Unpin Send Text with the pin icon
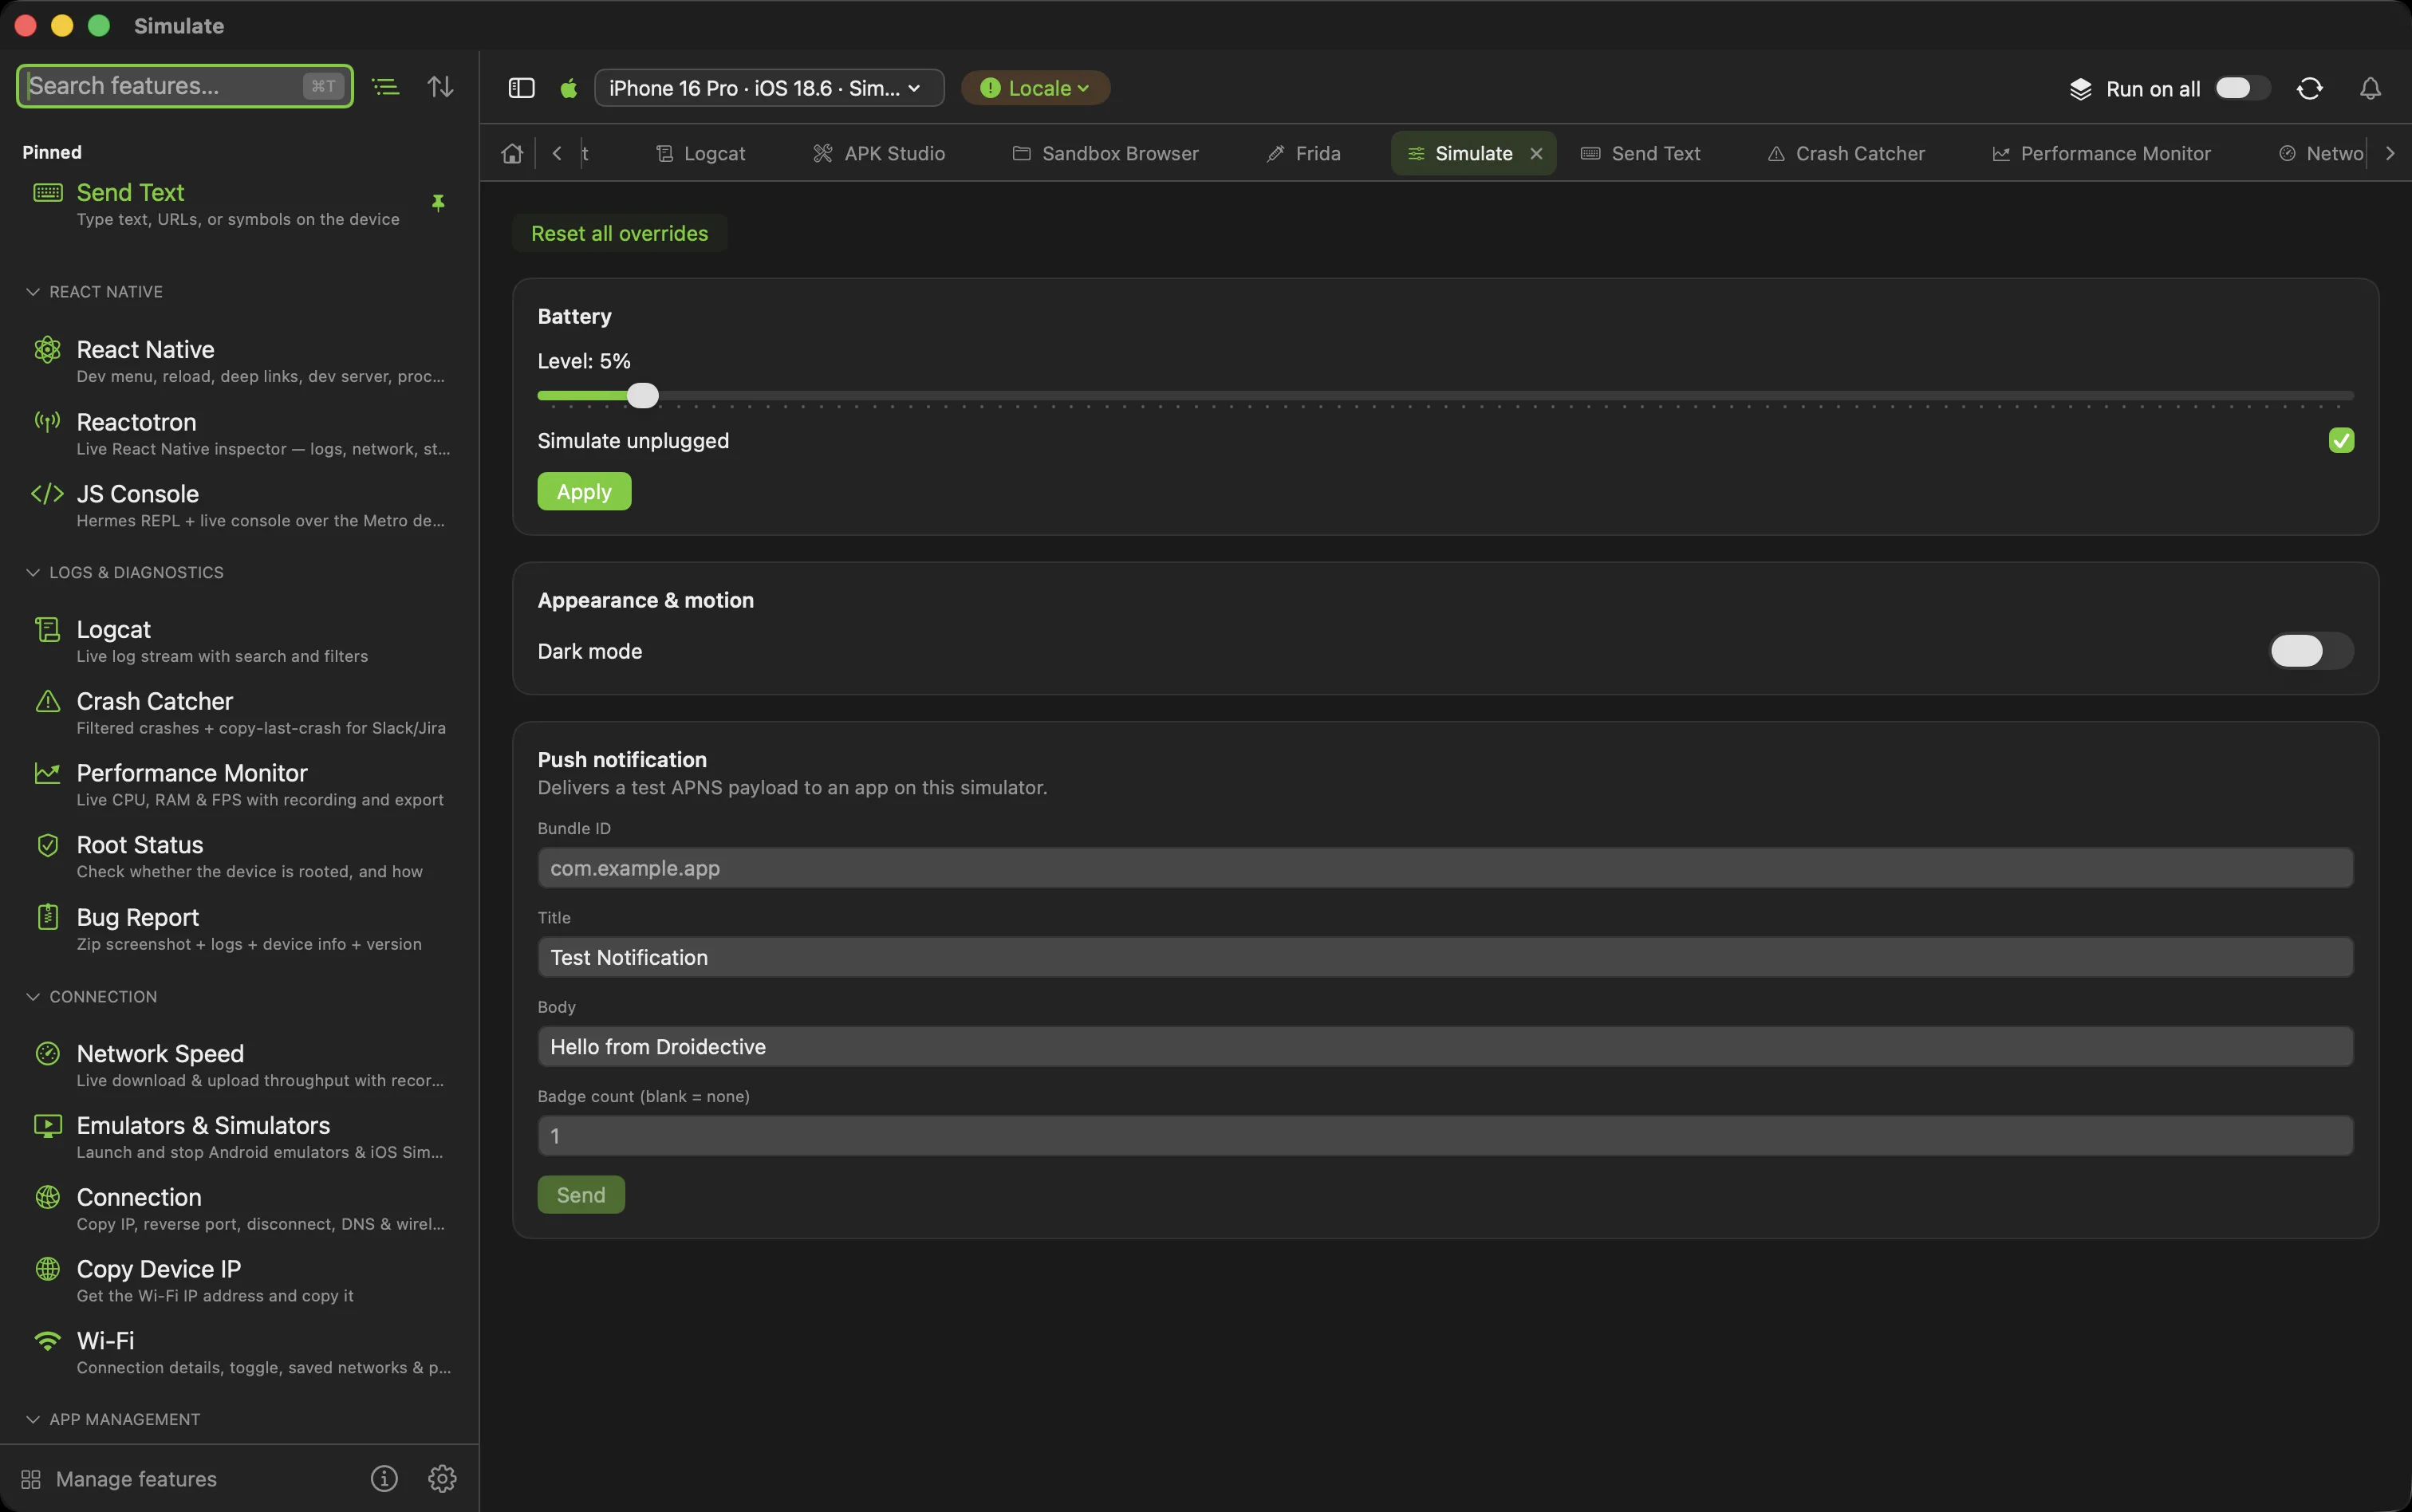Viewport: 2412px width, 1512px height. [x=438, y=203]
